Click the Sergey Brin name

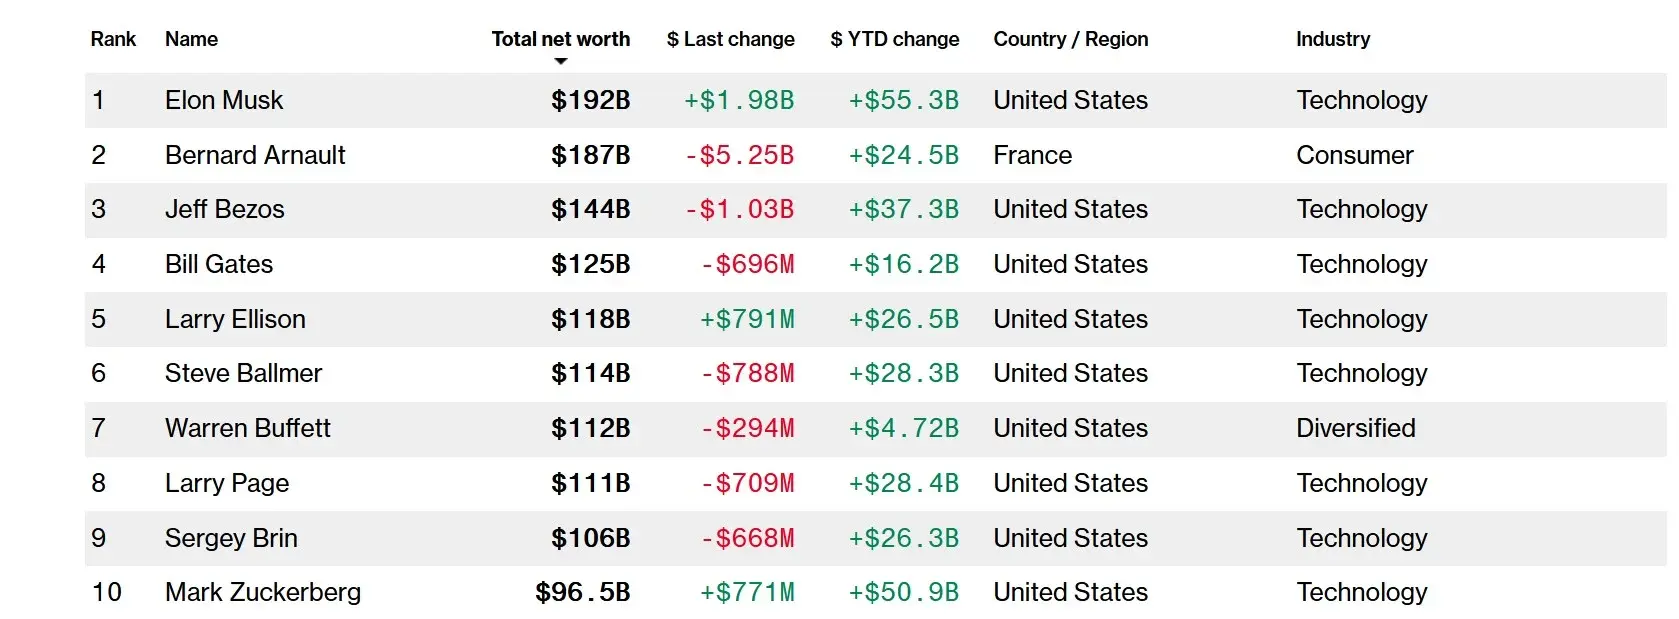(231, 538)
